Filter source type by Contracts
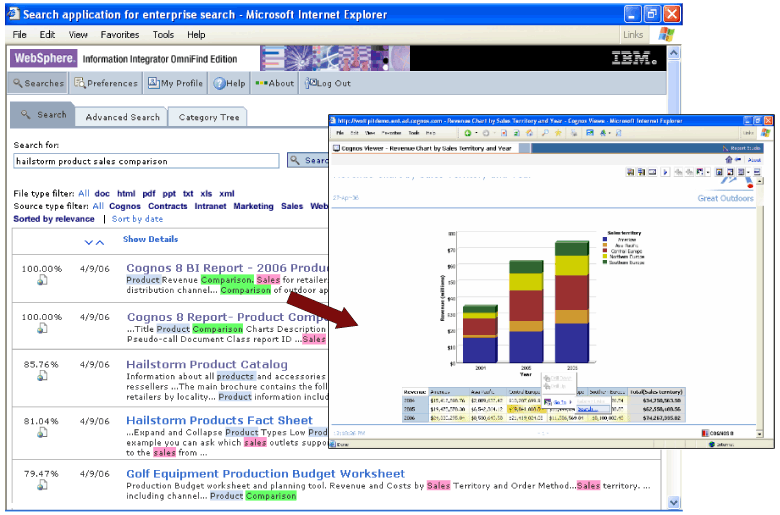The image size is (780, 515). 168,206
